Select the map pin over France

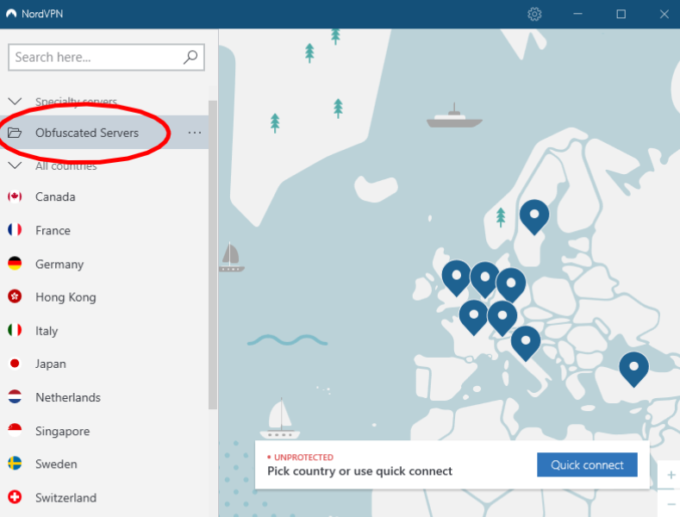point(474,317)
